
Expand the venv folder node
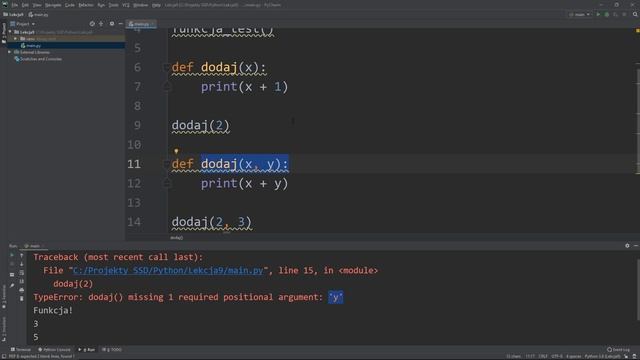pos(16,39)
